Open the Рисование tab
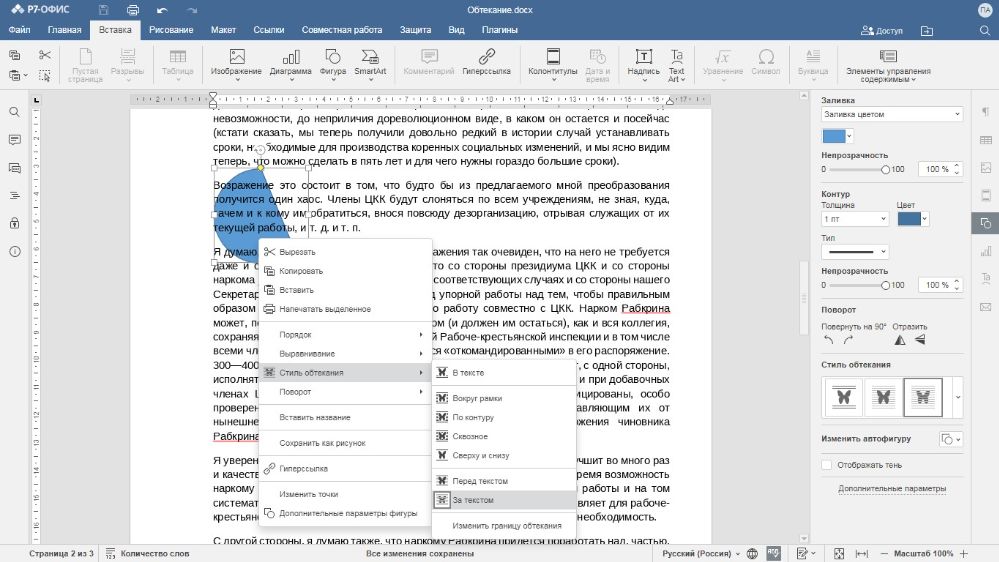This screenshot has height=562, width=999. point(171,30)
